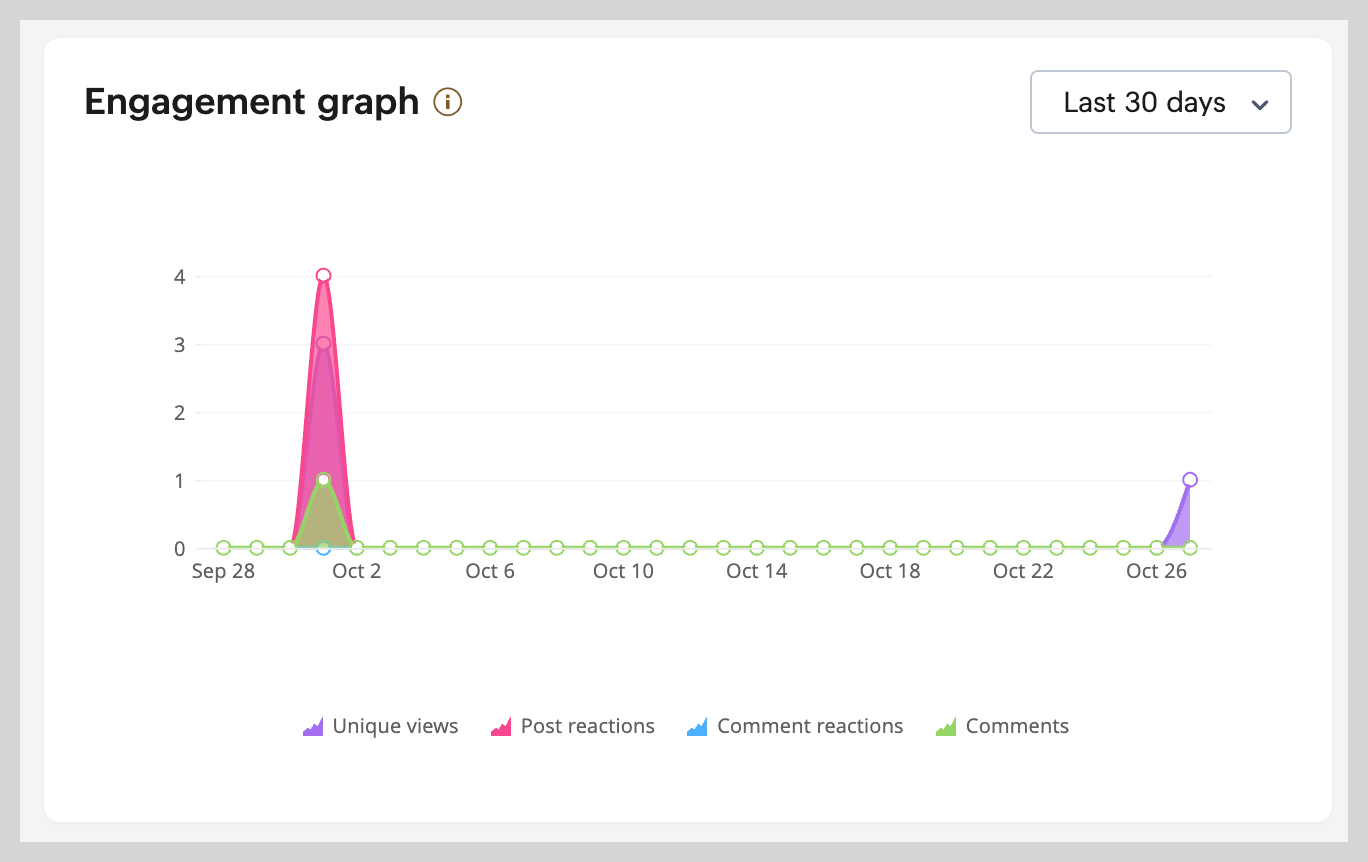
Task: Click the green Comments point at value 1
Action: [x=323, y=480]
